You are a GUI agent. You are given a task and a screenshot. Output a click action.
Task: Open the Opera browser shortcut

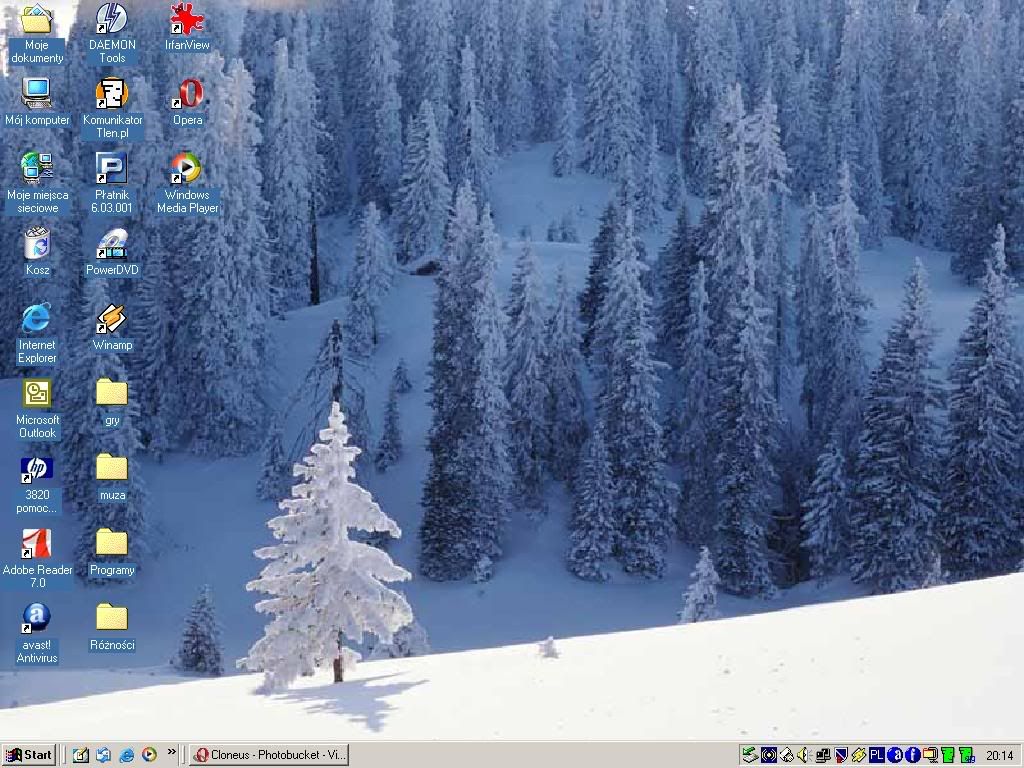187,95
